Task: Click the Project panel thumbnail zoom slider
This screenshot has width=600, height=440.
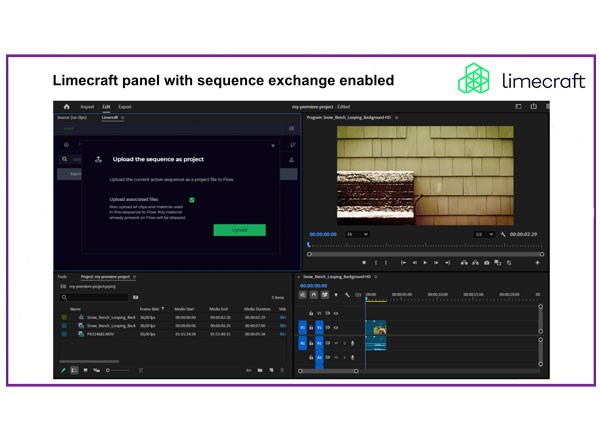Action: [x=118, y=370]
